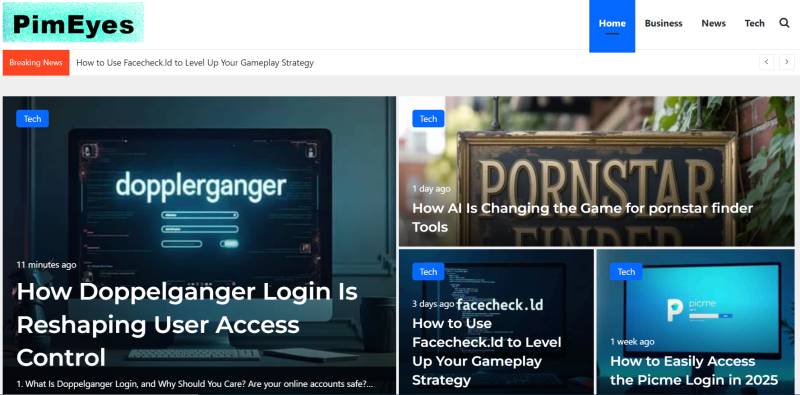
Task: Show next breaking news headline arrow
Action: click(x=786, y=62)
